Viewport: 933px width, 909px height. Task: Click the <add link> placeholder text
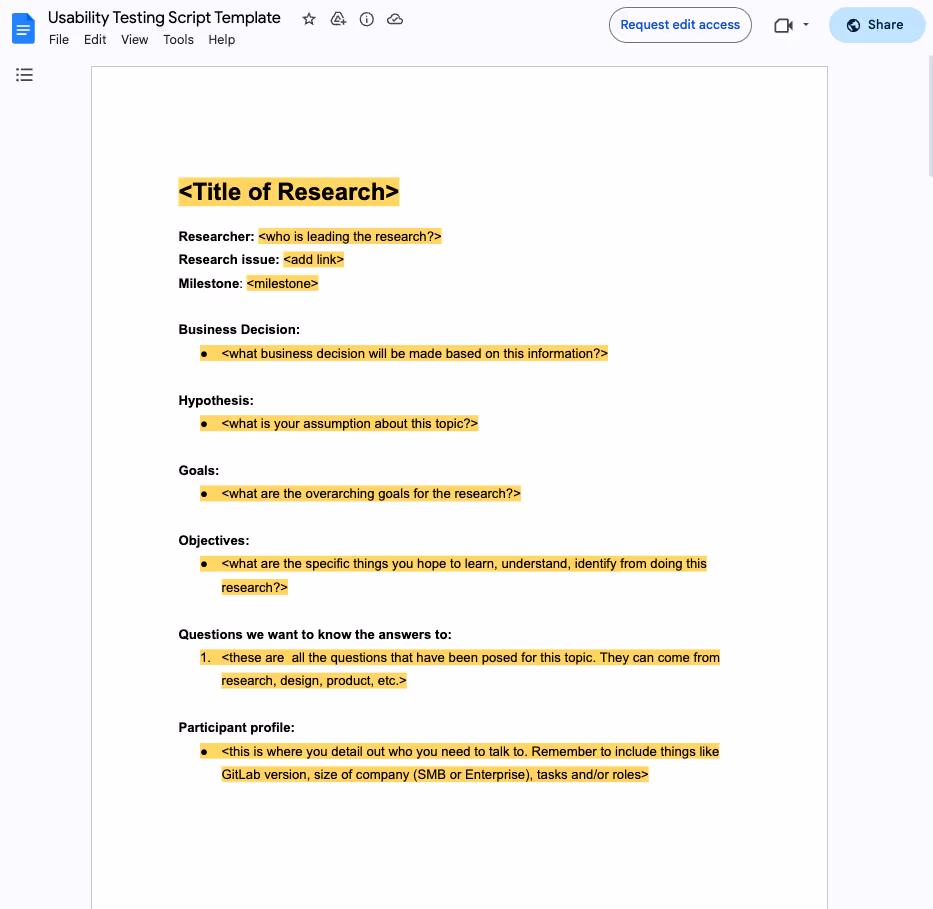click(x=314, y=259)
